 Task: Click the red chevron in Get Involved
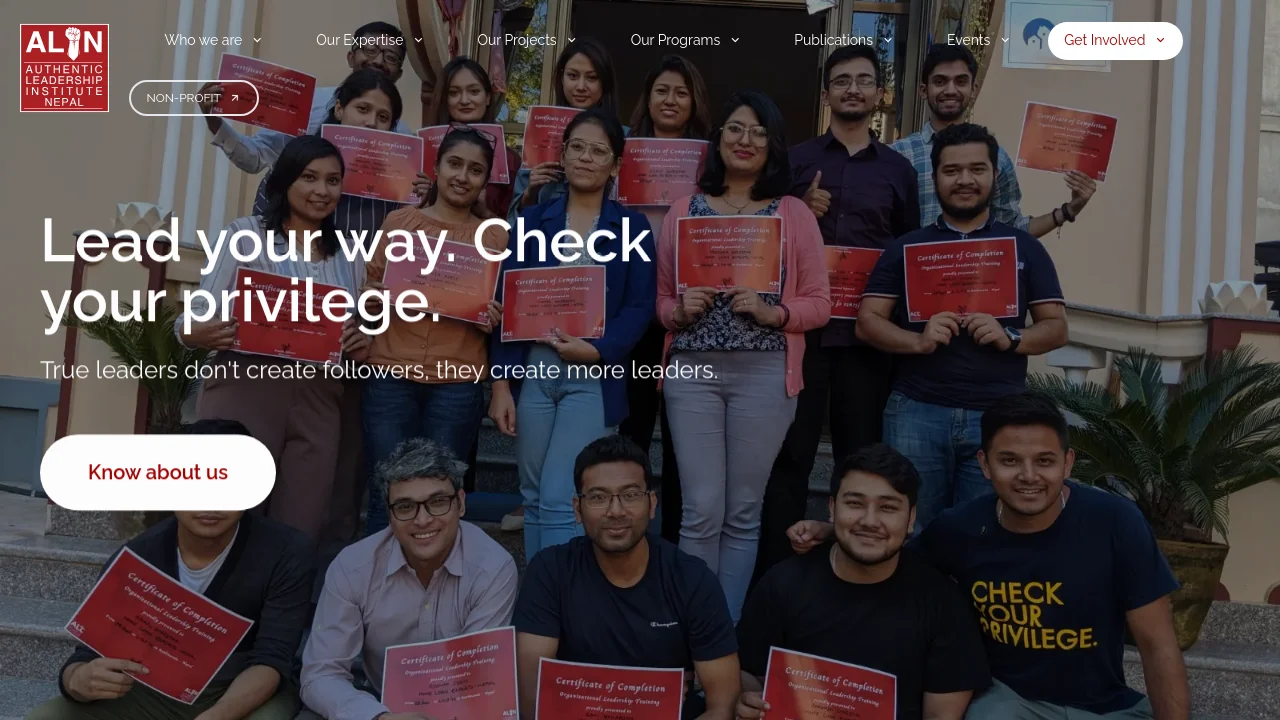pos(1160,40)
